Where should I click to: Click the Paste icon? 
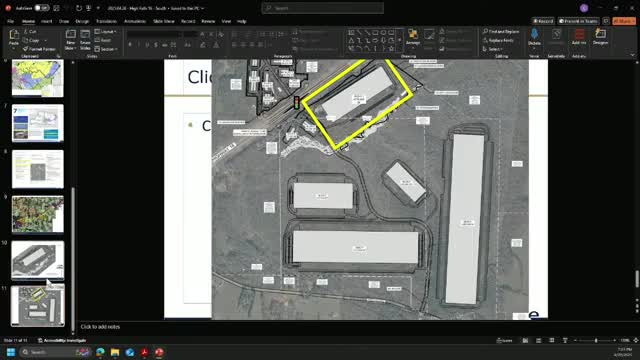(13, 34)
